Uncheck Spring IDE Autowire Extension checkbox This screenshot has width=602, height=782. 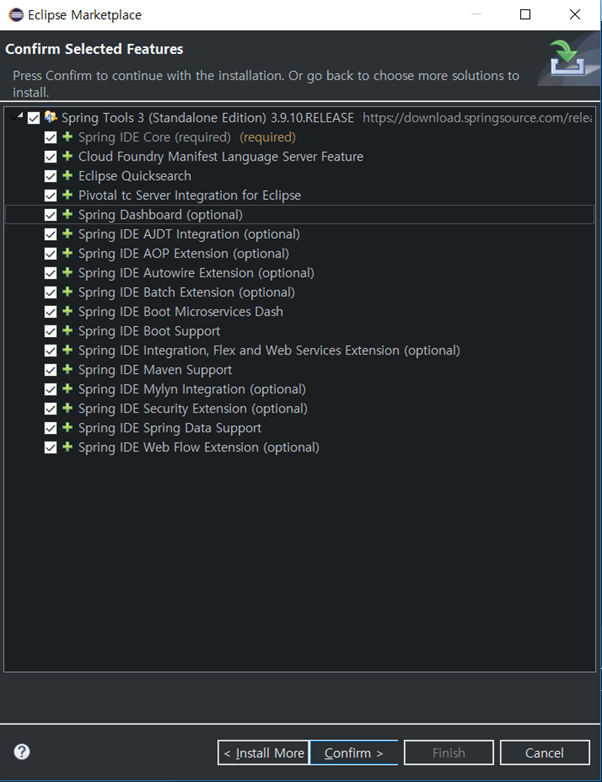[x=50, y=274]
